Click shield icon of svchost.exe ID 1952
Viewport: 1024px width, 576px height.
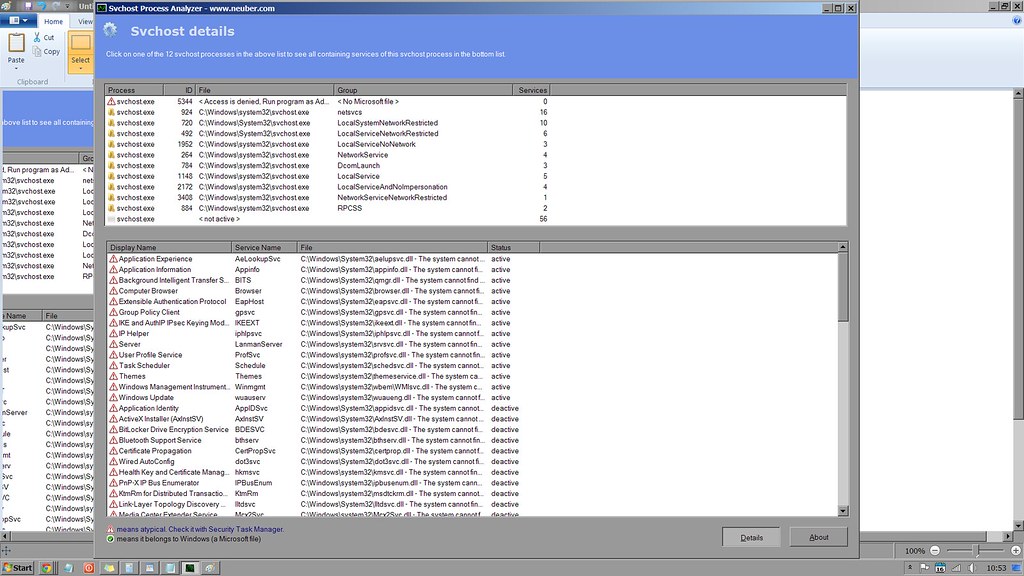point(111,144)
